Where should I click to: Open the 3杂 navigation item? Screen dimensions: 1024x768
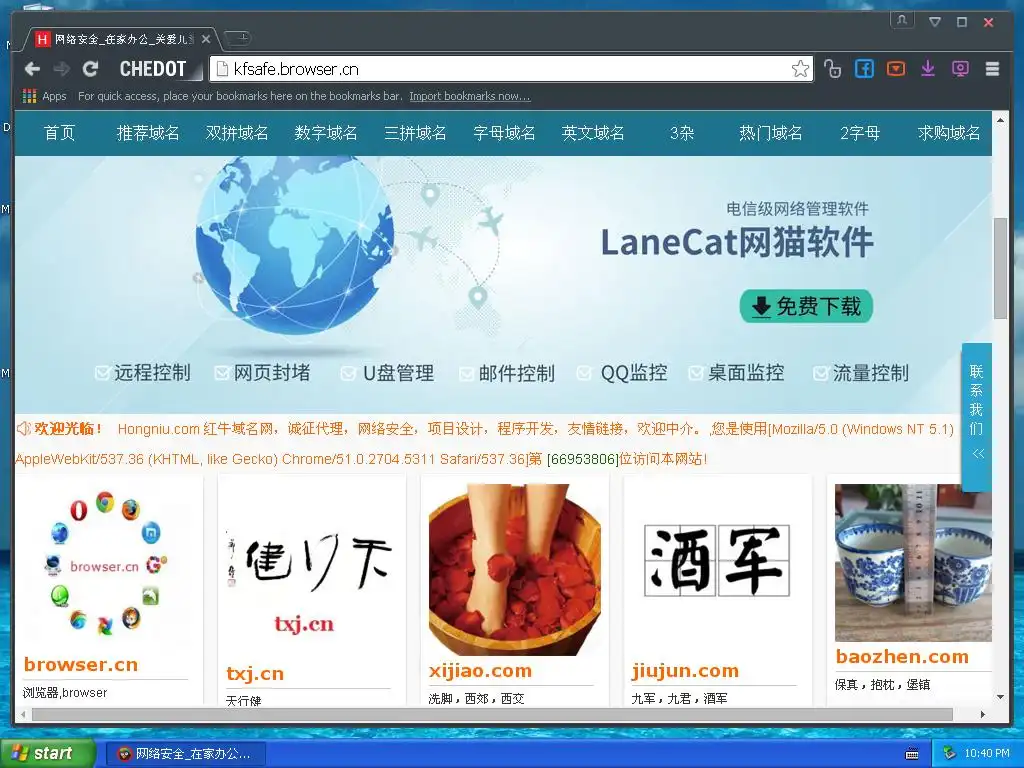(682, 133)
